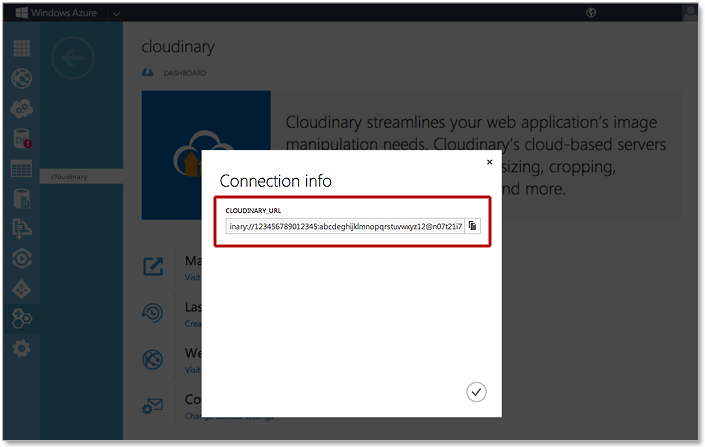The width and height of the screenshot is (705, 447).
Task: Click the Connection info heading
Action: pyautogui.click(x=276, y=181)
